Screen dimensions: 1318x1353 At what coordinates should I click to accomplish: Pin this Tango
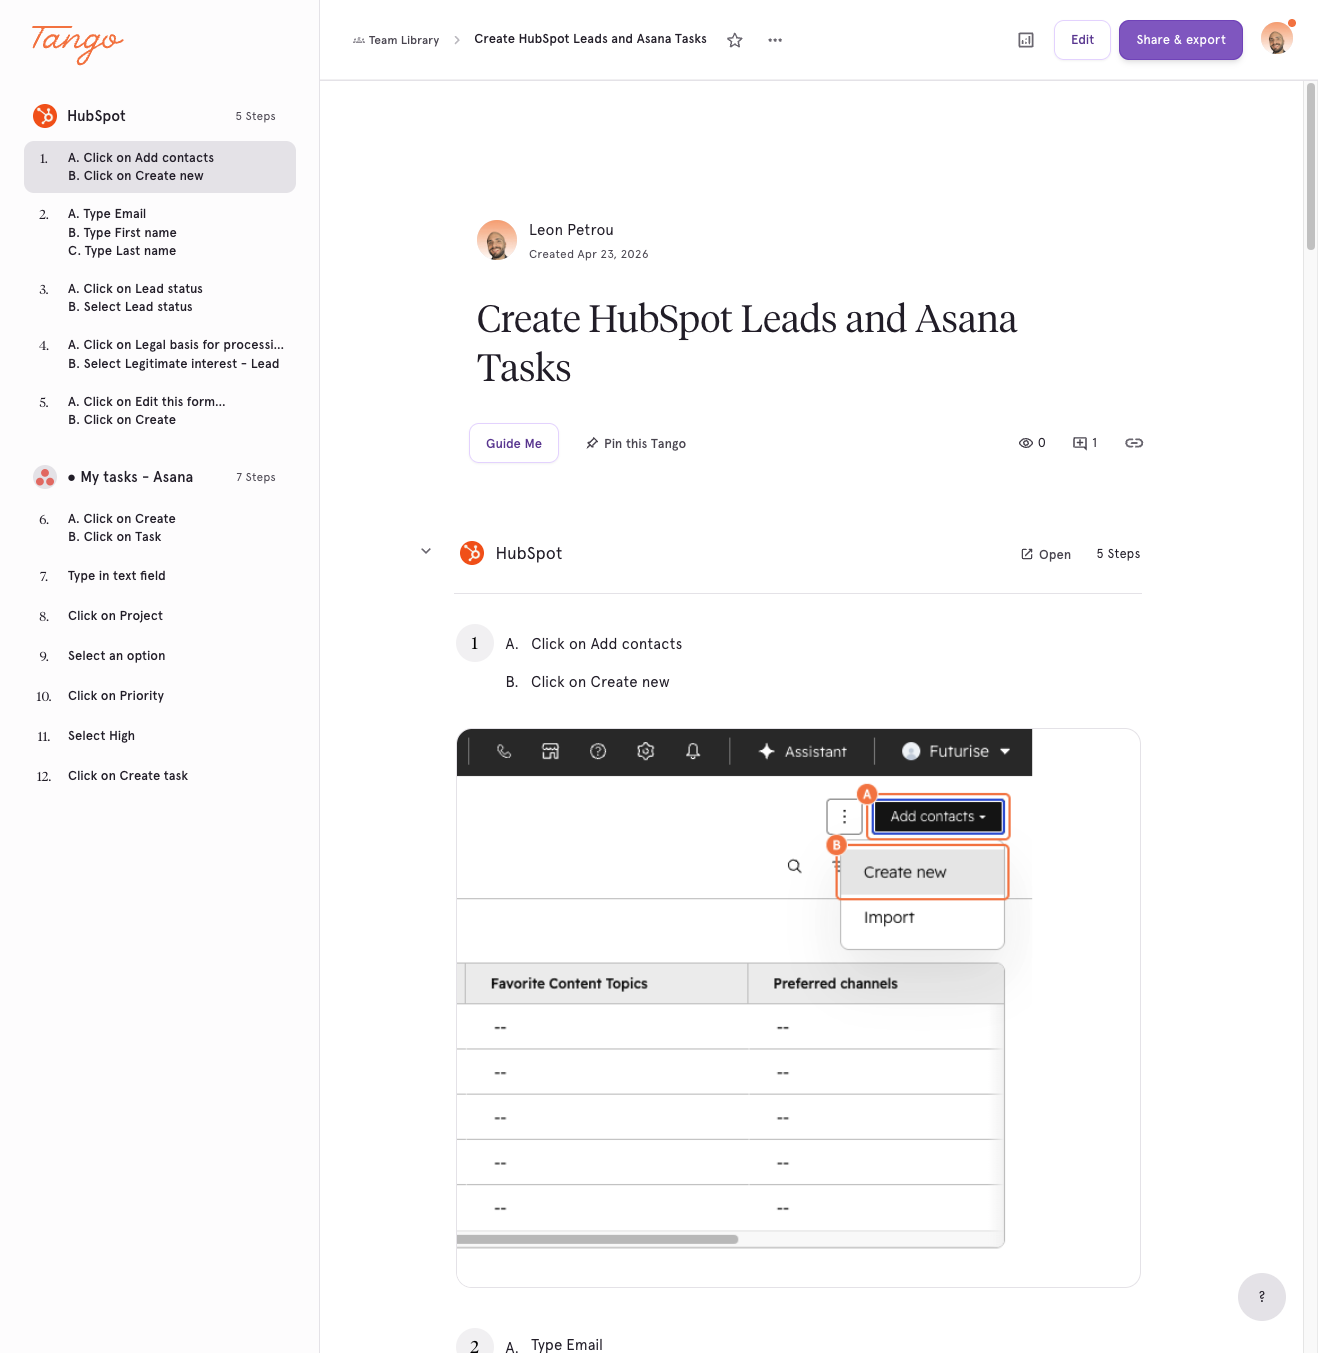point(636,443)
